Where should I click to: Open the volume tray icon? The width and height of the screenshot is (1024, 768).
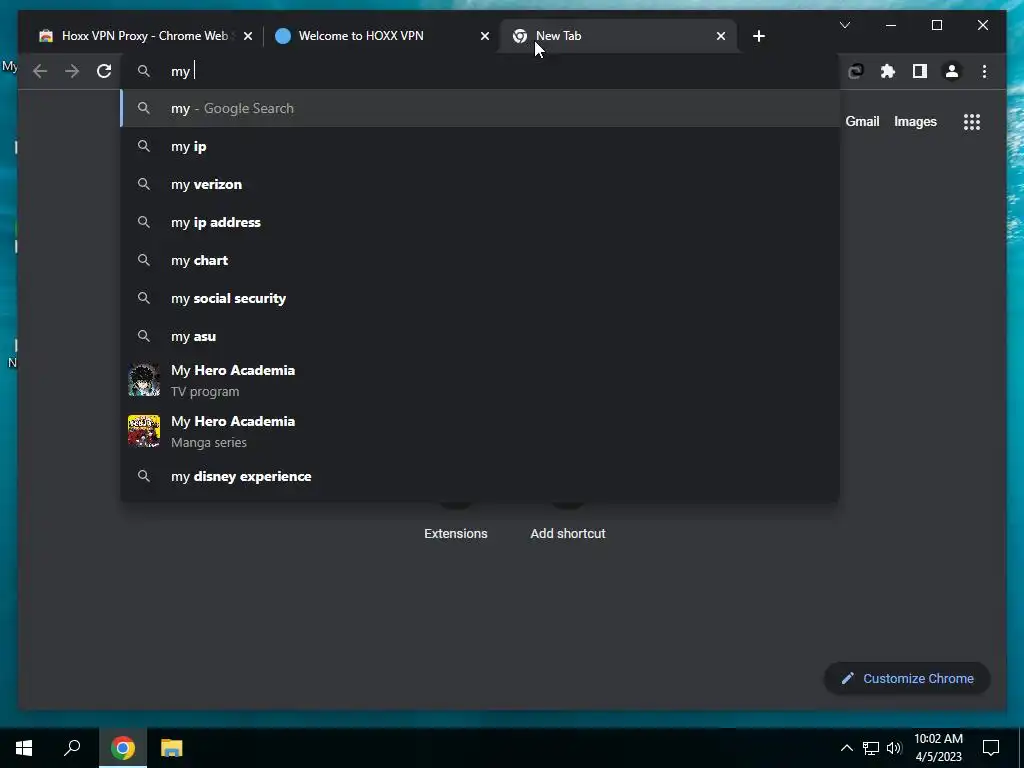click(x=893, y=748)
